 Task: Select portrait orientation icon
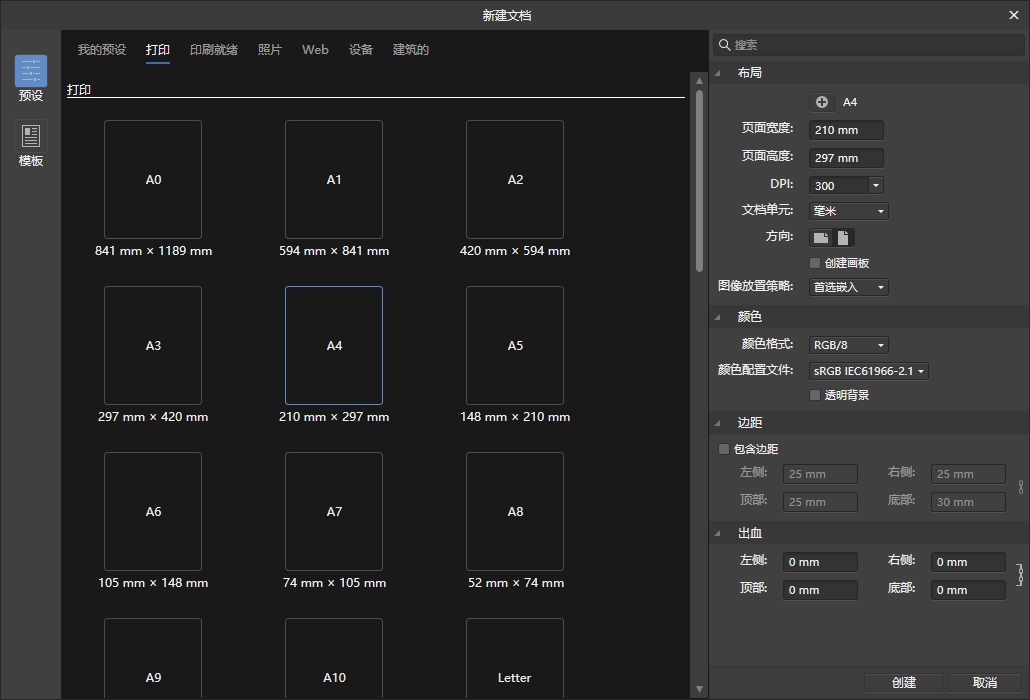[x=843, y=238]
